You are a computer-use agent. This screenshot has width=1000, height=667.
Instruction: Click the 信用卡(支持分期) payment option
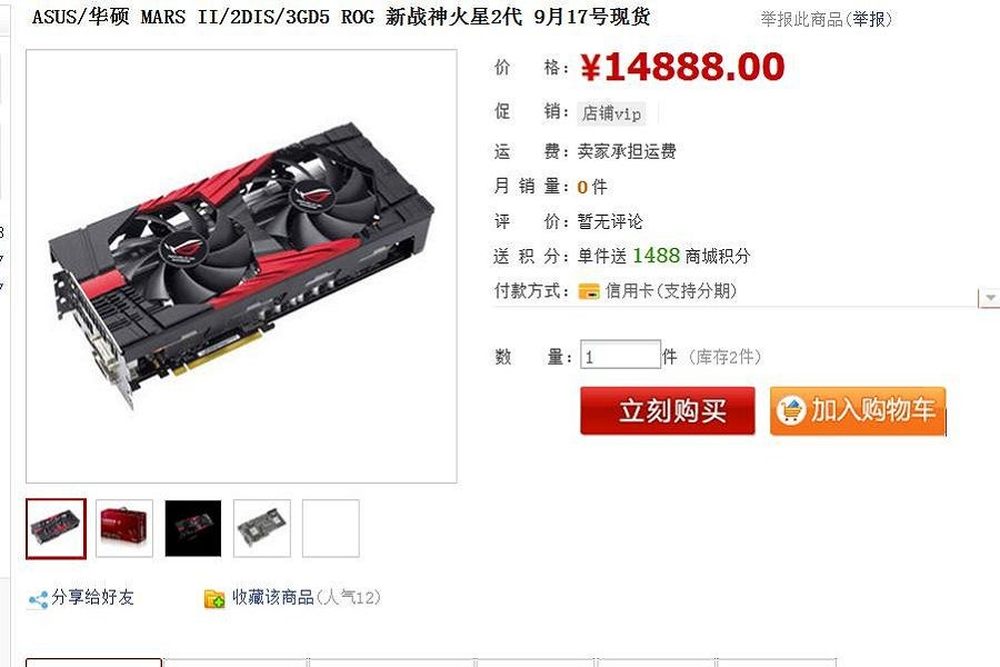(x=671, y=291)
